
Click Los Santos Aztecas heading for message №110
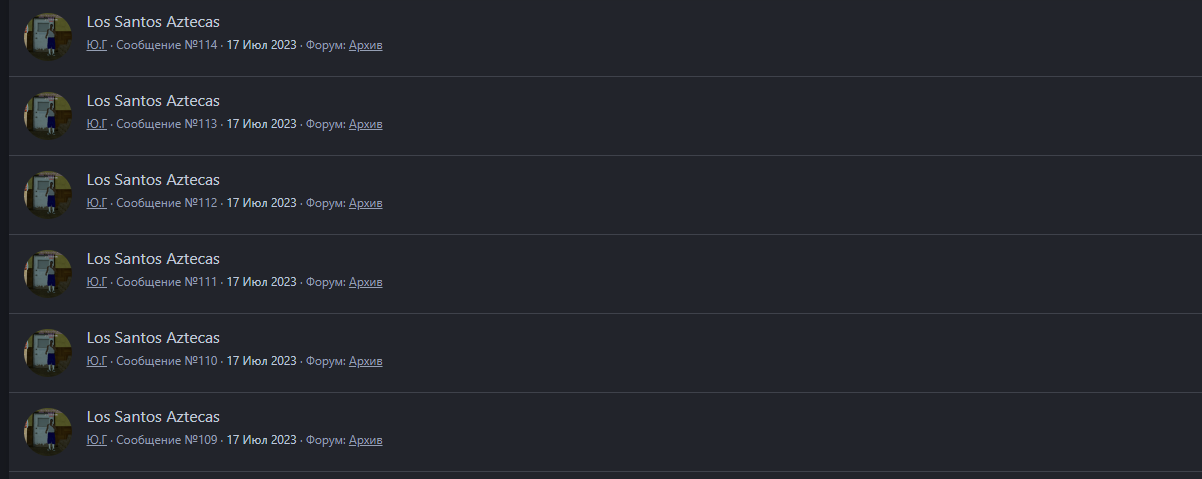[x=153, y=338]
